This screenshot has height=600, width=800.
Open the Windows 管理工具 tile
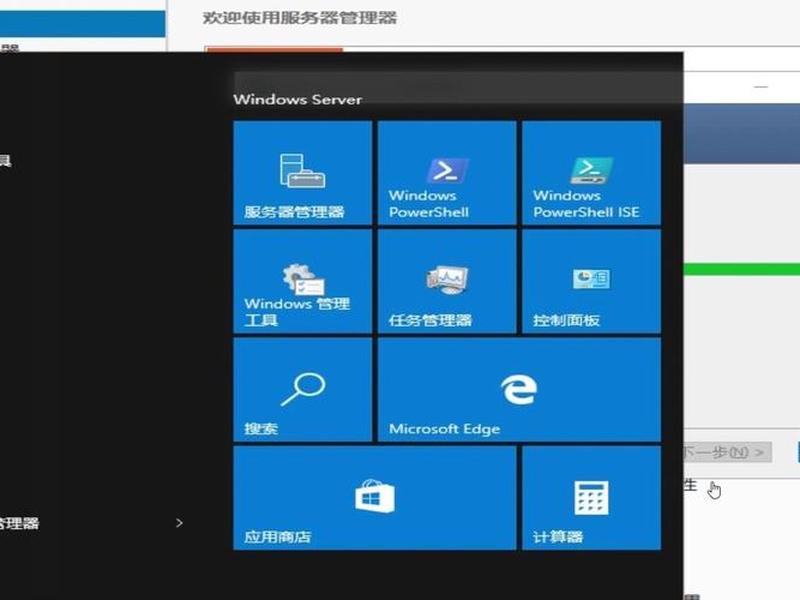point(303,281)
